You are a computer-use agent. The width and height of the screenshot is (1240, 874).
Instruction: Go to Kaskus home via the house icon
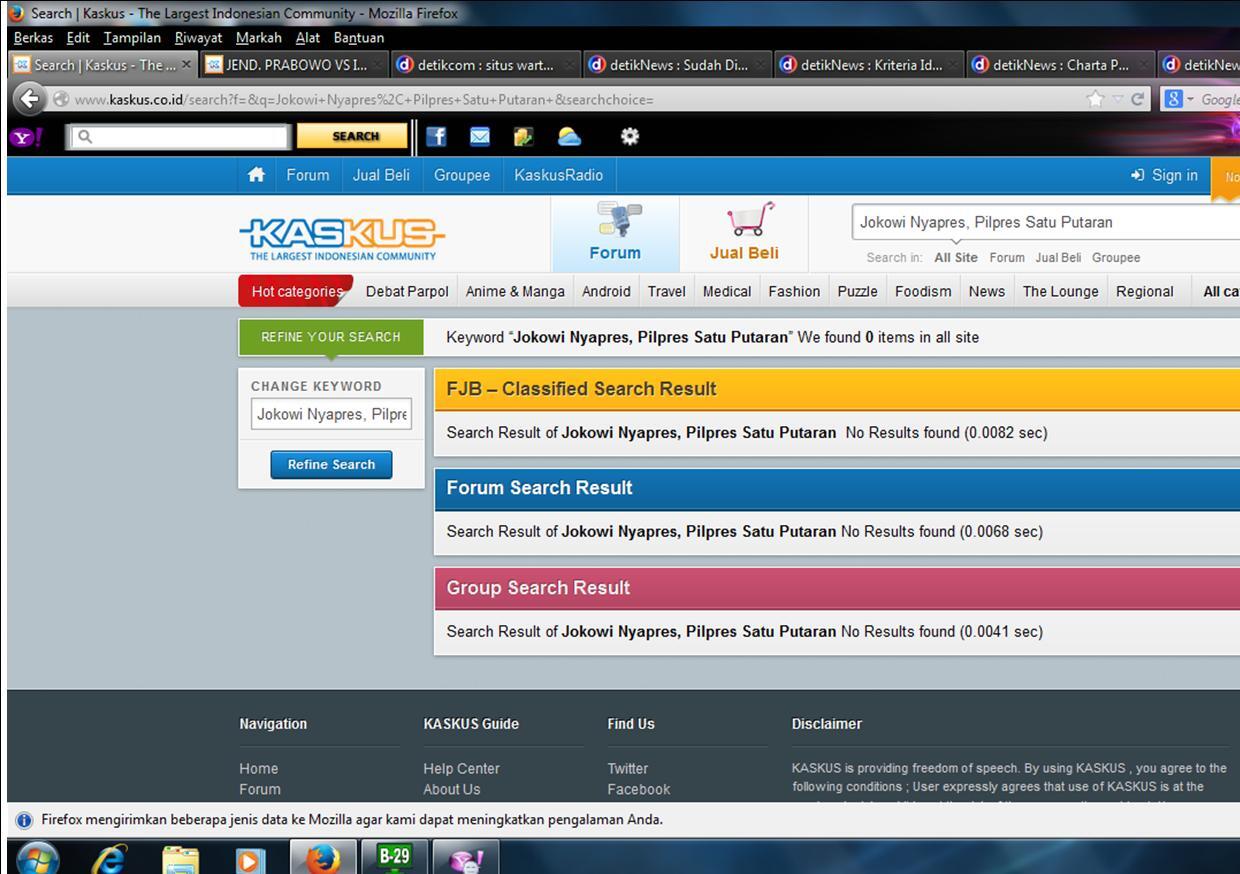tap(256, 175)
